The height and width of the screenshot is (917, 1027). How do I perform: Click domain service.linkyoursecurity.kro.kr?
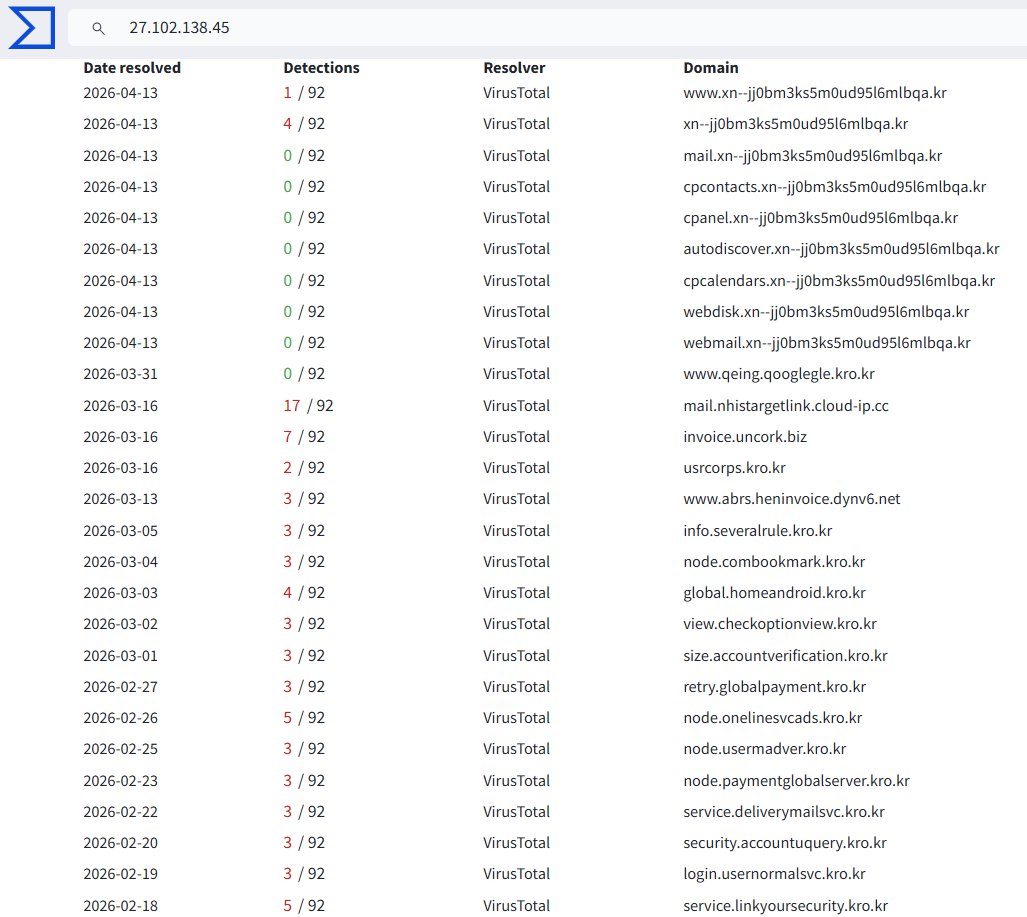pos(785,906)
